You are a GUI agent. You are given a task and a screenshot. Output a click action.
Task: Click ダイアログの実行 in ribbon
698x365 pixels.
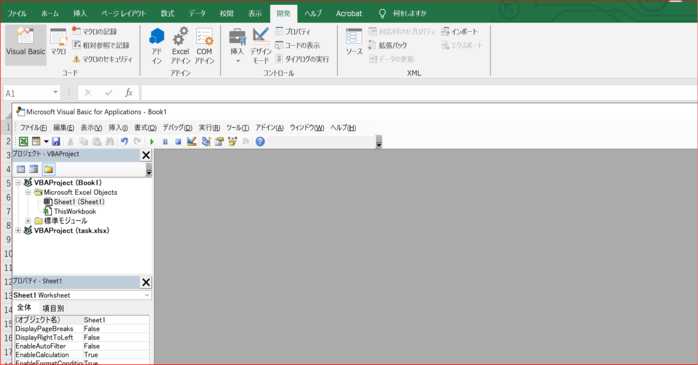tap(302, 59)
